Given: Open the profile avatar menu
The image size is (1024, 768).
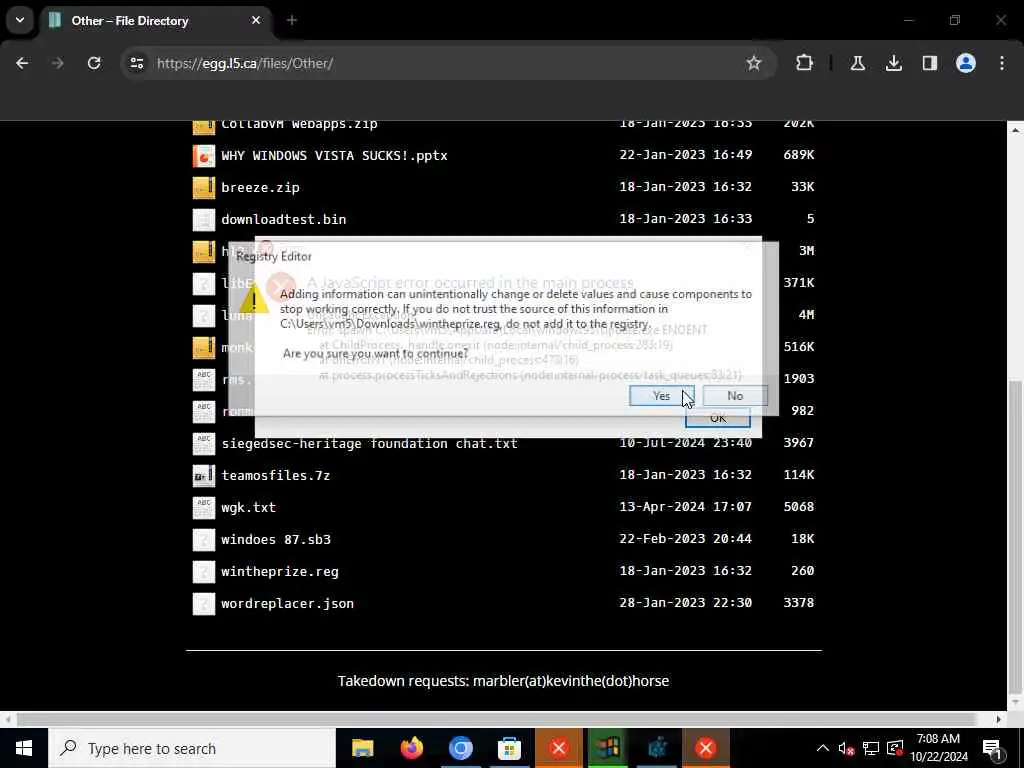Looking at the screenshot, I should (965, 63).
